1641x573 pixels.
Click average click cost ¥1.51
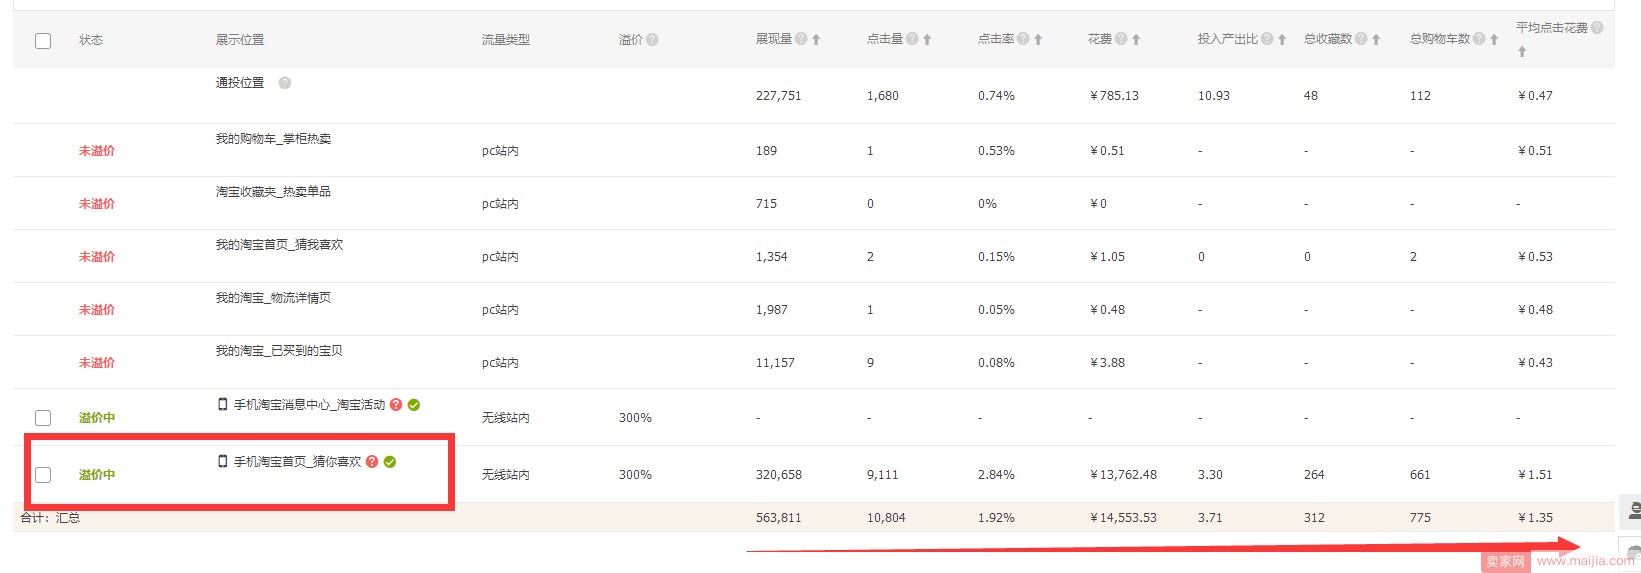pos(1535,475)
